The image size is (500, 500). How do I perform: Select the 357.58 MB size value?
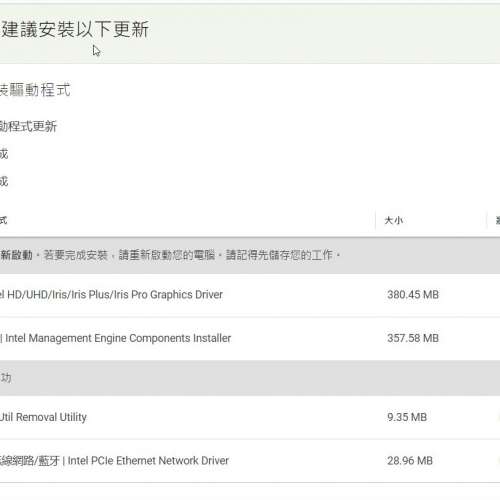pos(413,338)
